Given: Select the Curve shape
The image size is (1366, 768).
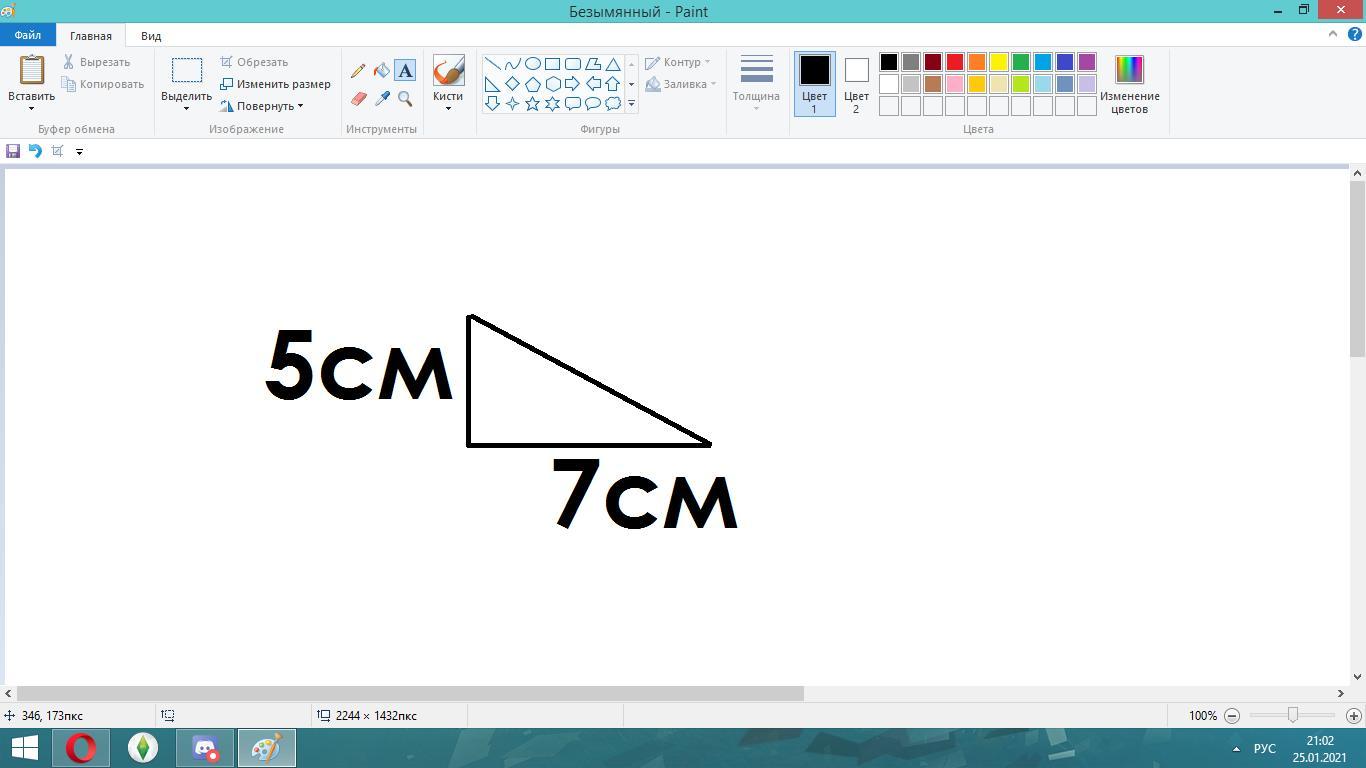Looking at the screenshot, I should (512, 64).
